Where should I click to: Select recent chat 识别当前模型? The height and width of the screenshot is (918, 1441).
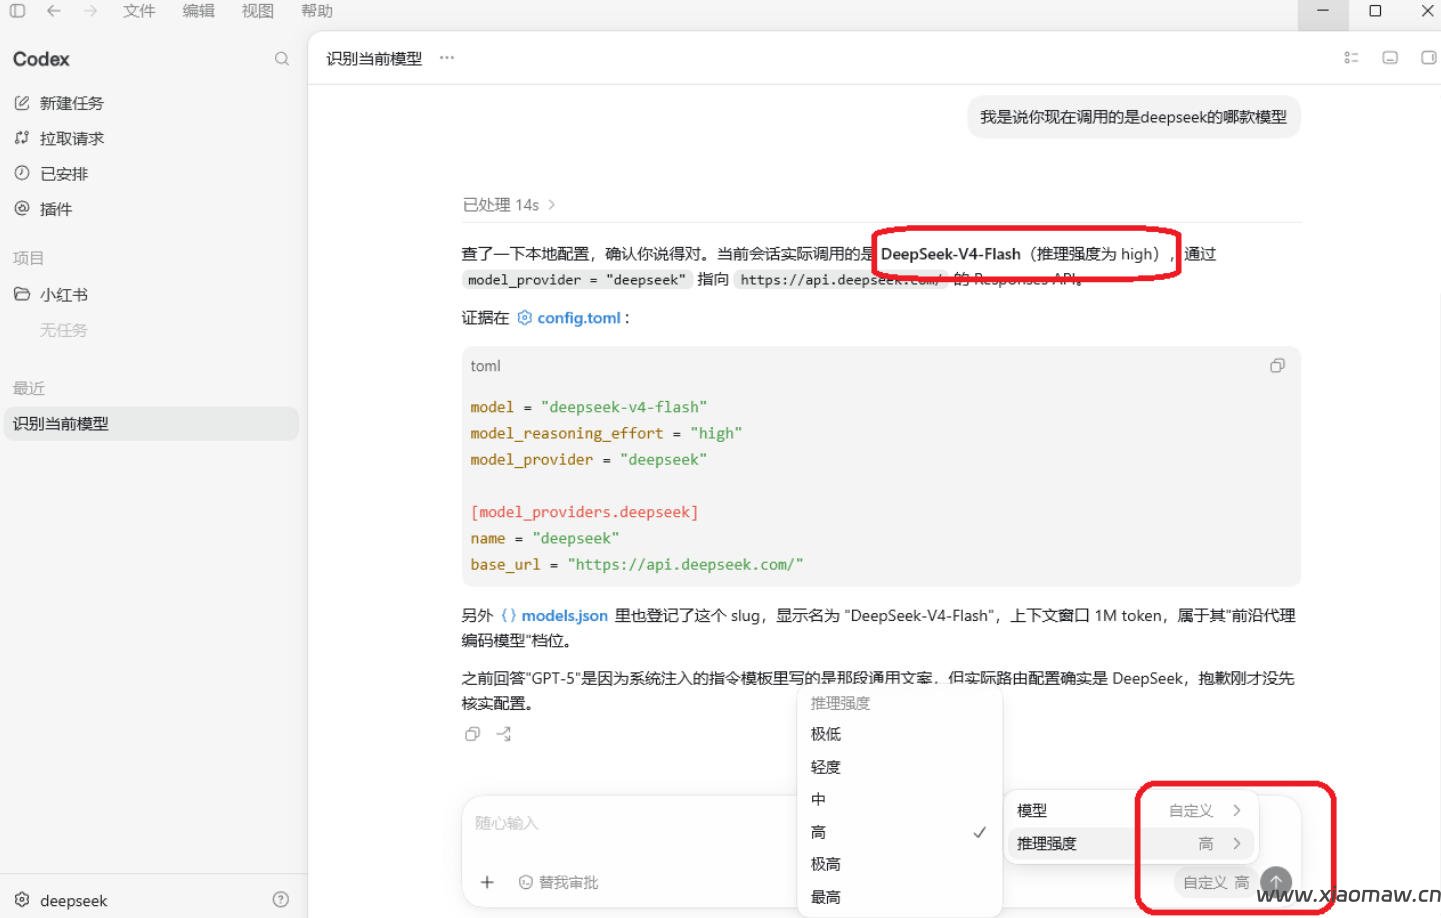coord(152,424)
